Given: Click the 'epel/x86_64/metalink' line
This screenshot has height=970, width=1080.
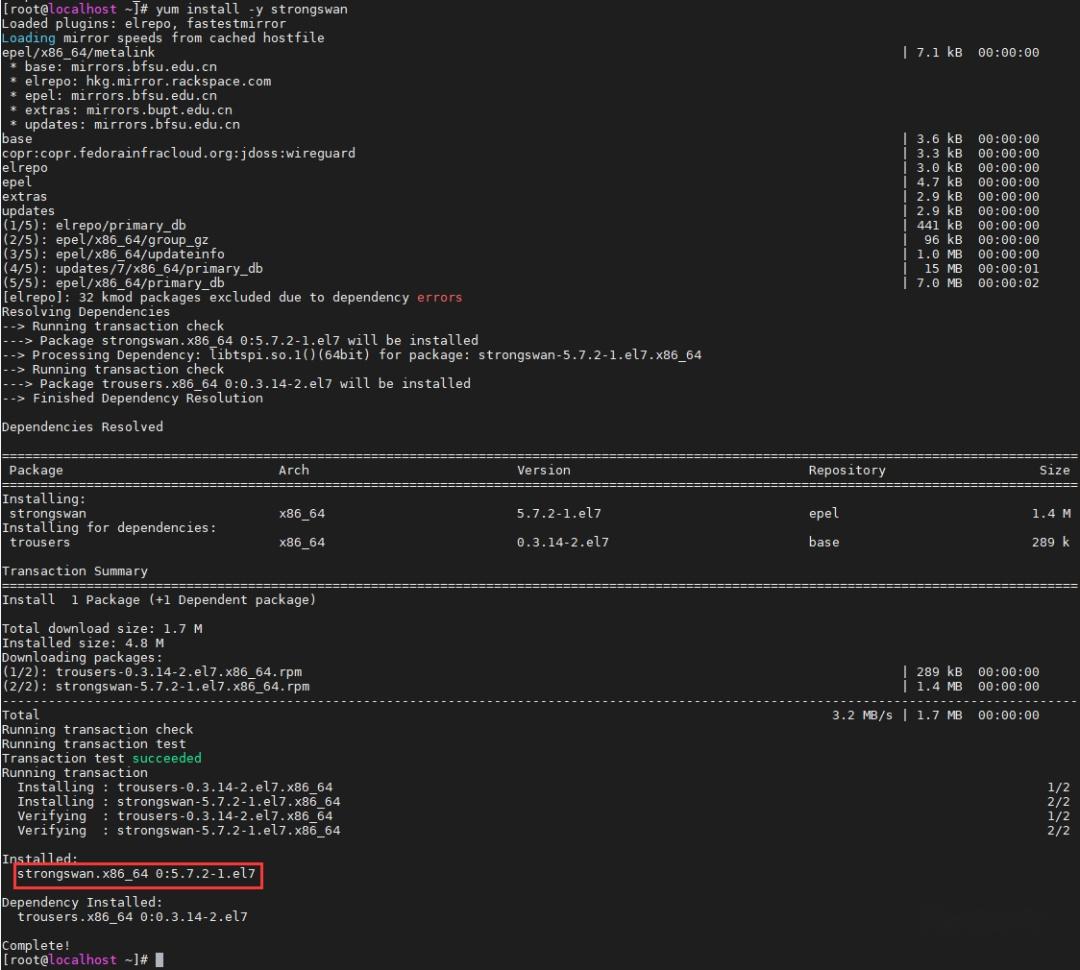Looking at the screenshot, I should (x=78, y=52).
